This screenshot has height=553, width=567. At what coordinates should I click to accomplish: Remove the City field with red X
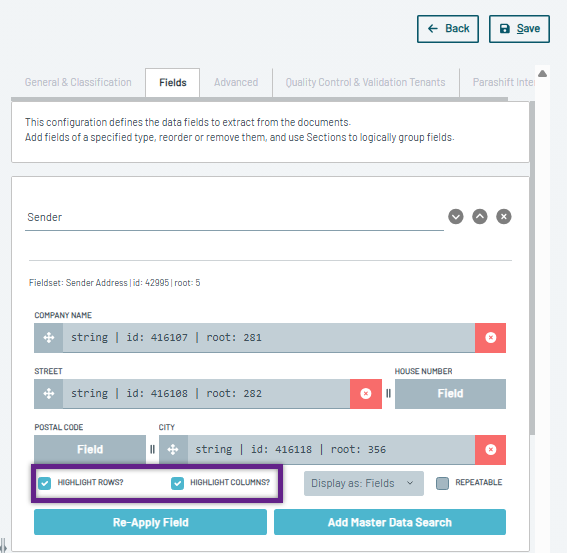[x=490, y=450]
